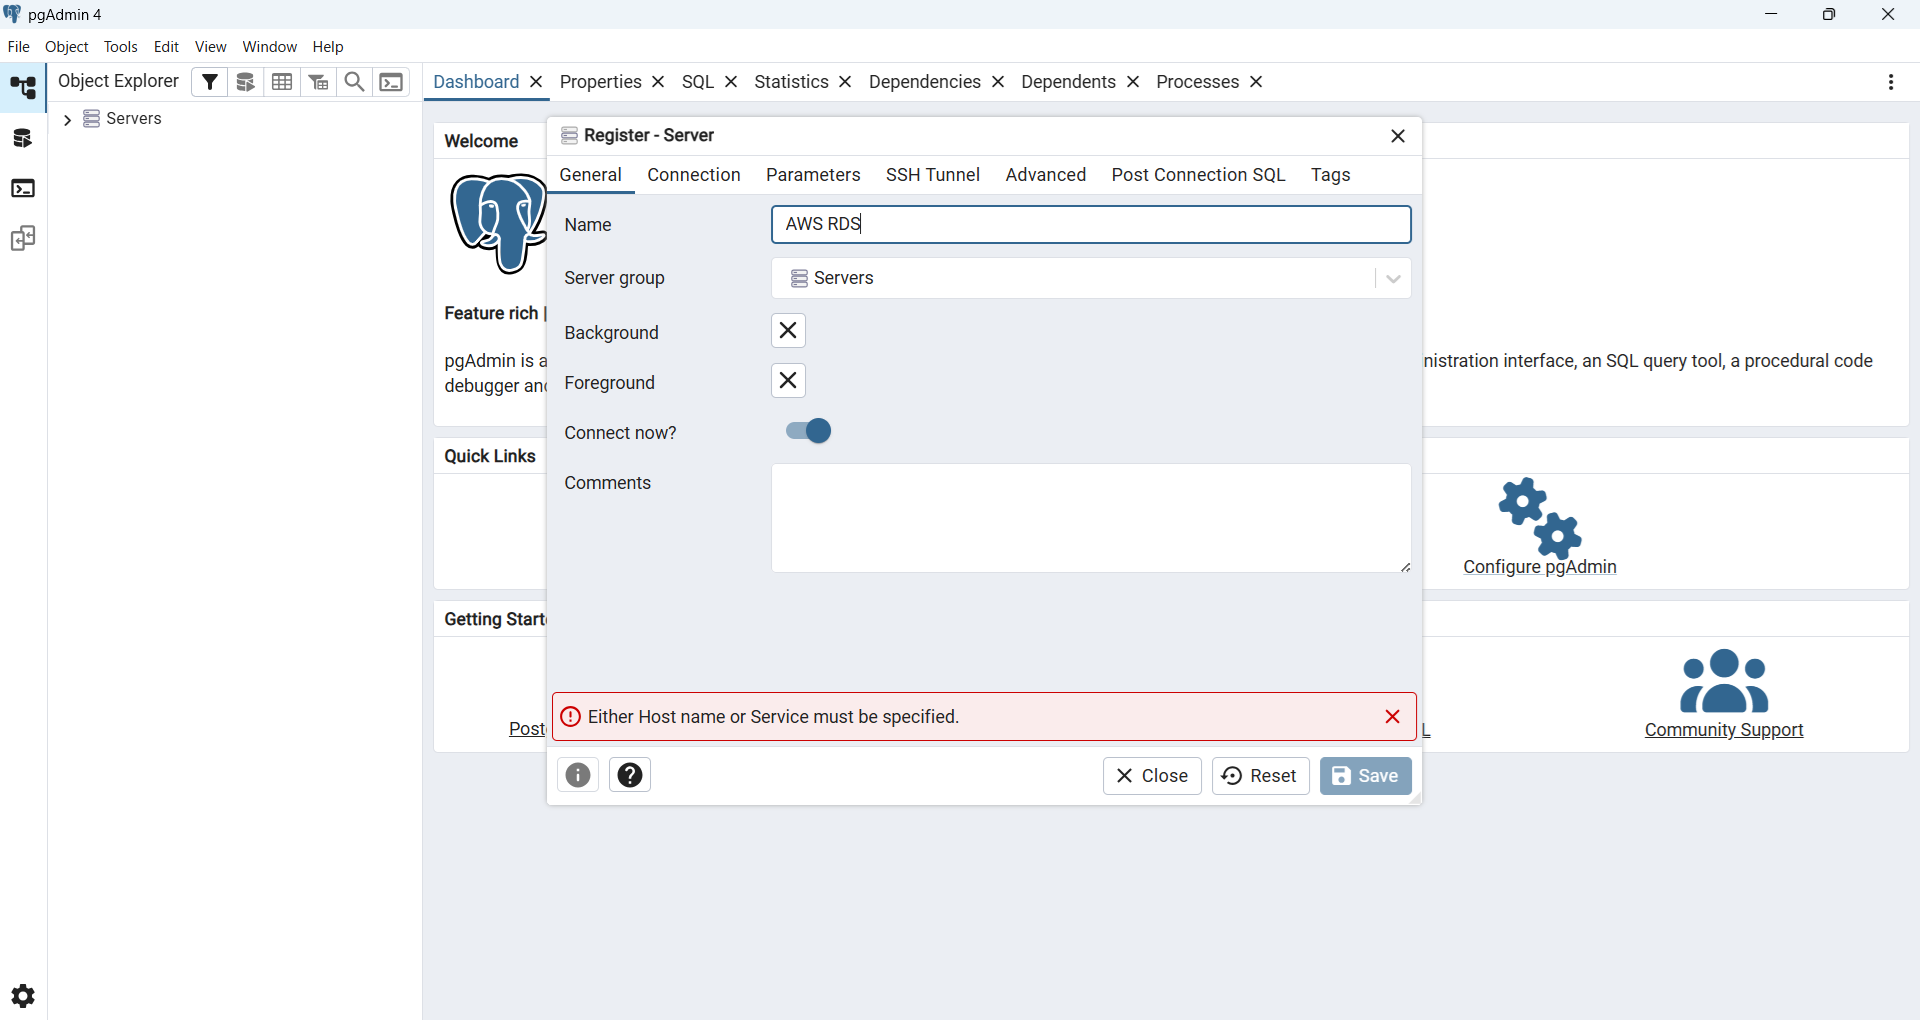Dismiss the host name error message

1392,717
